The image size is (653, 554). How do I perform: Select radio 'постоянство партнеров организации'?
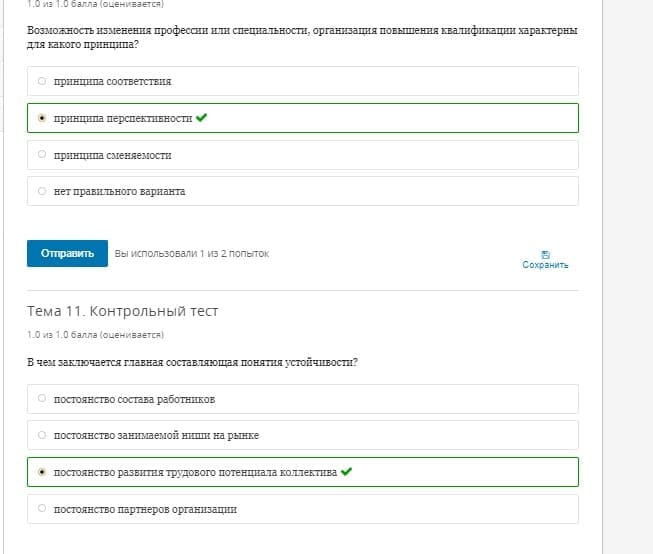42,508
